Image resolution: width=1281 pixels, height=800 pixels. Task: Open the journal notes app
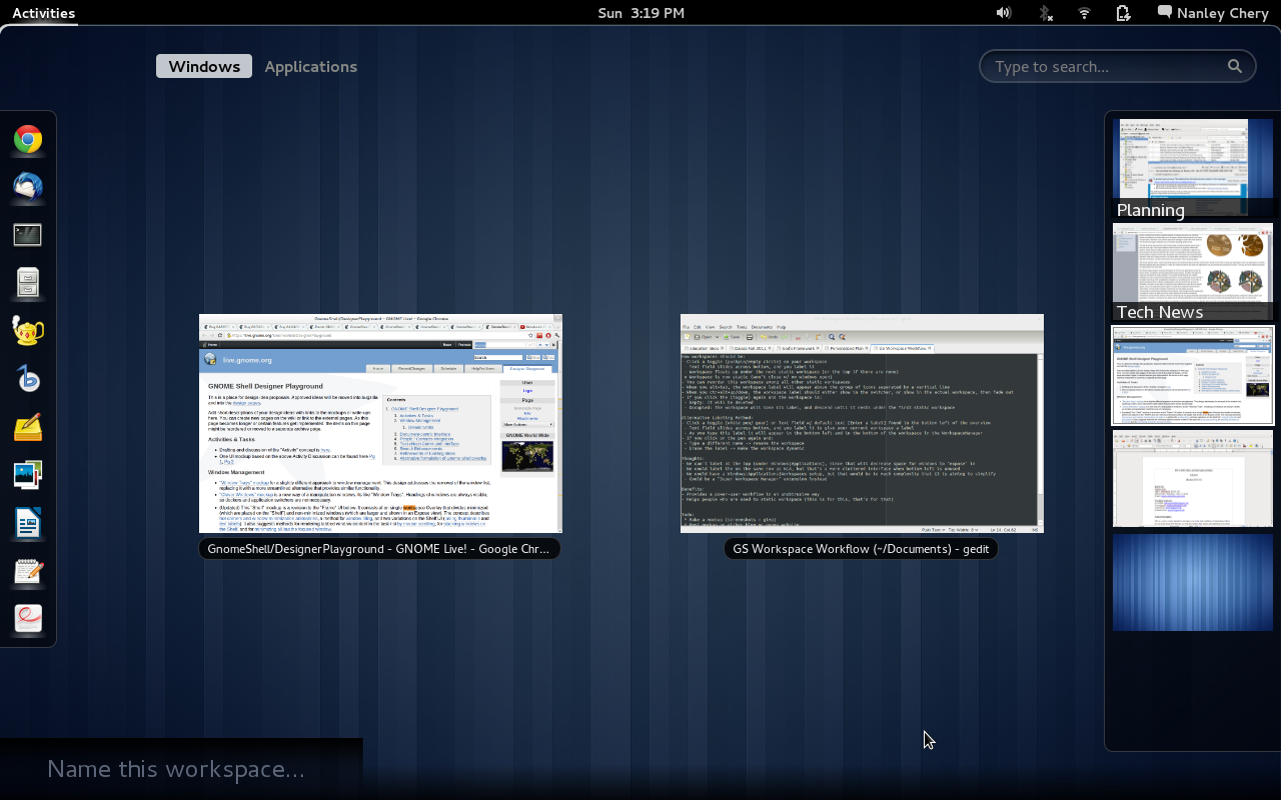point(27,571)
